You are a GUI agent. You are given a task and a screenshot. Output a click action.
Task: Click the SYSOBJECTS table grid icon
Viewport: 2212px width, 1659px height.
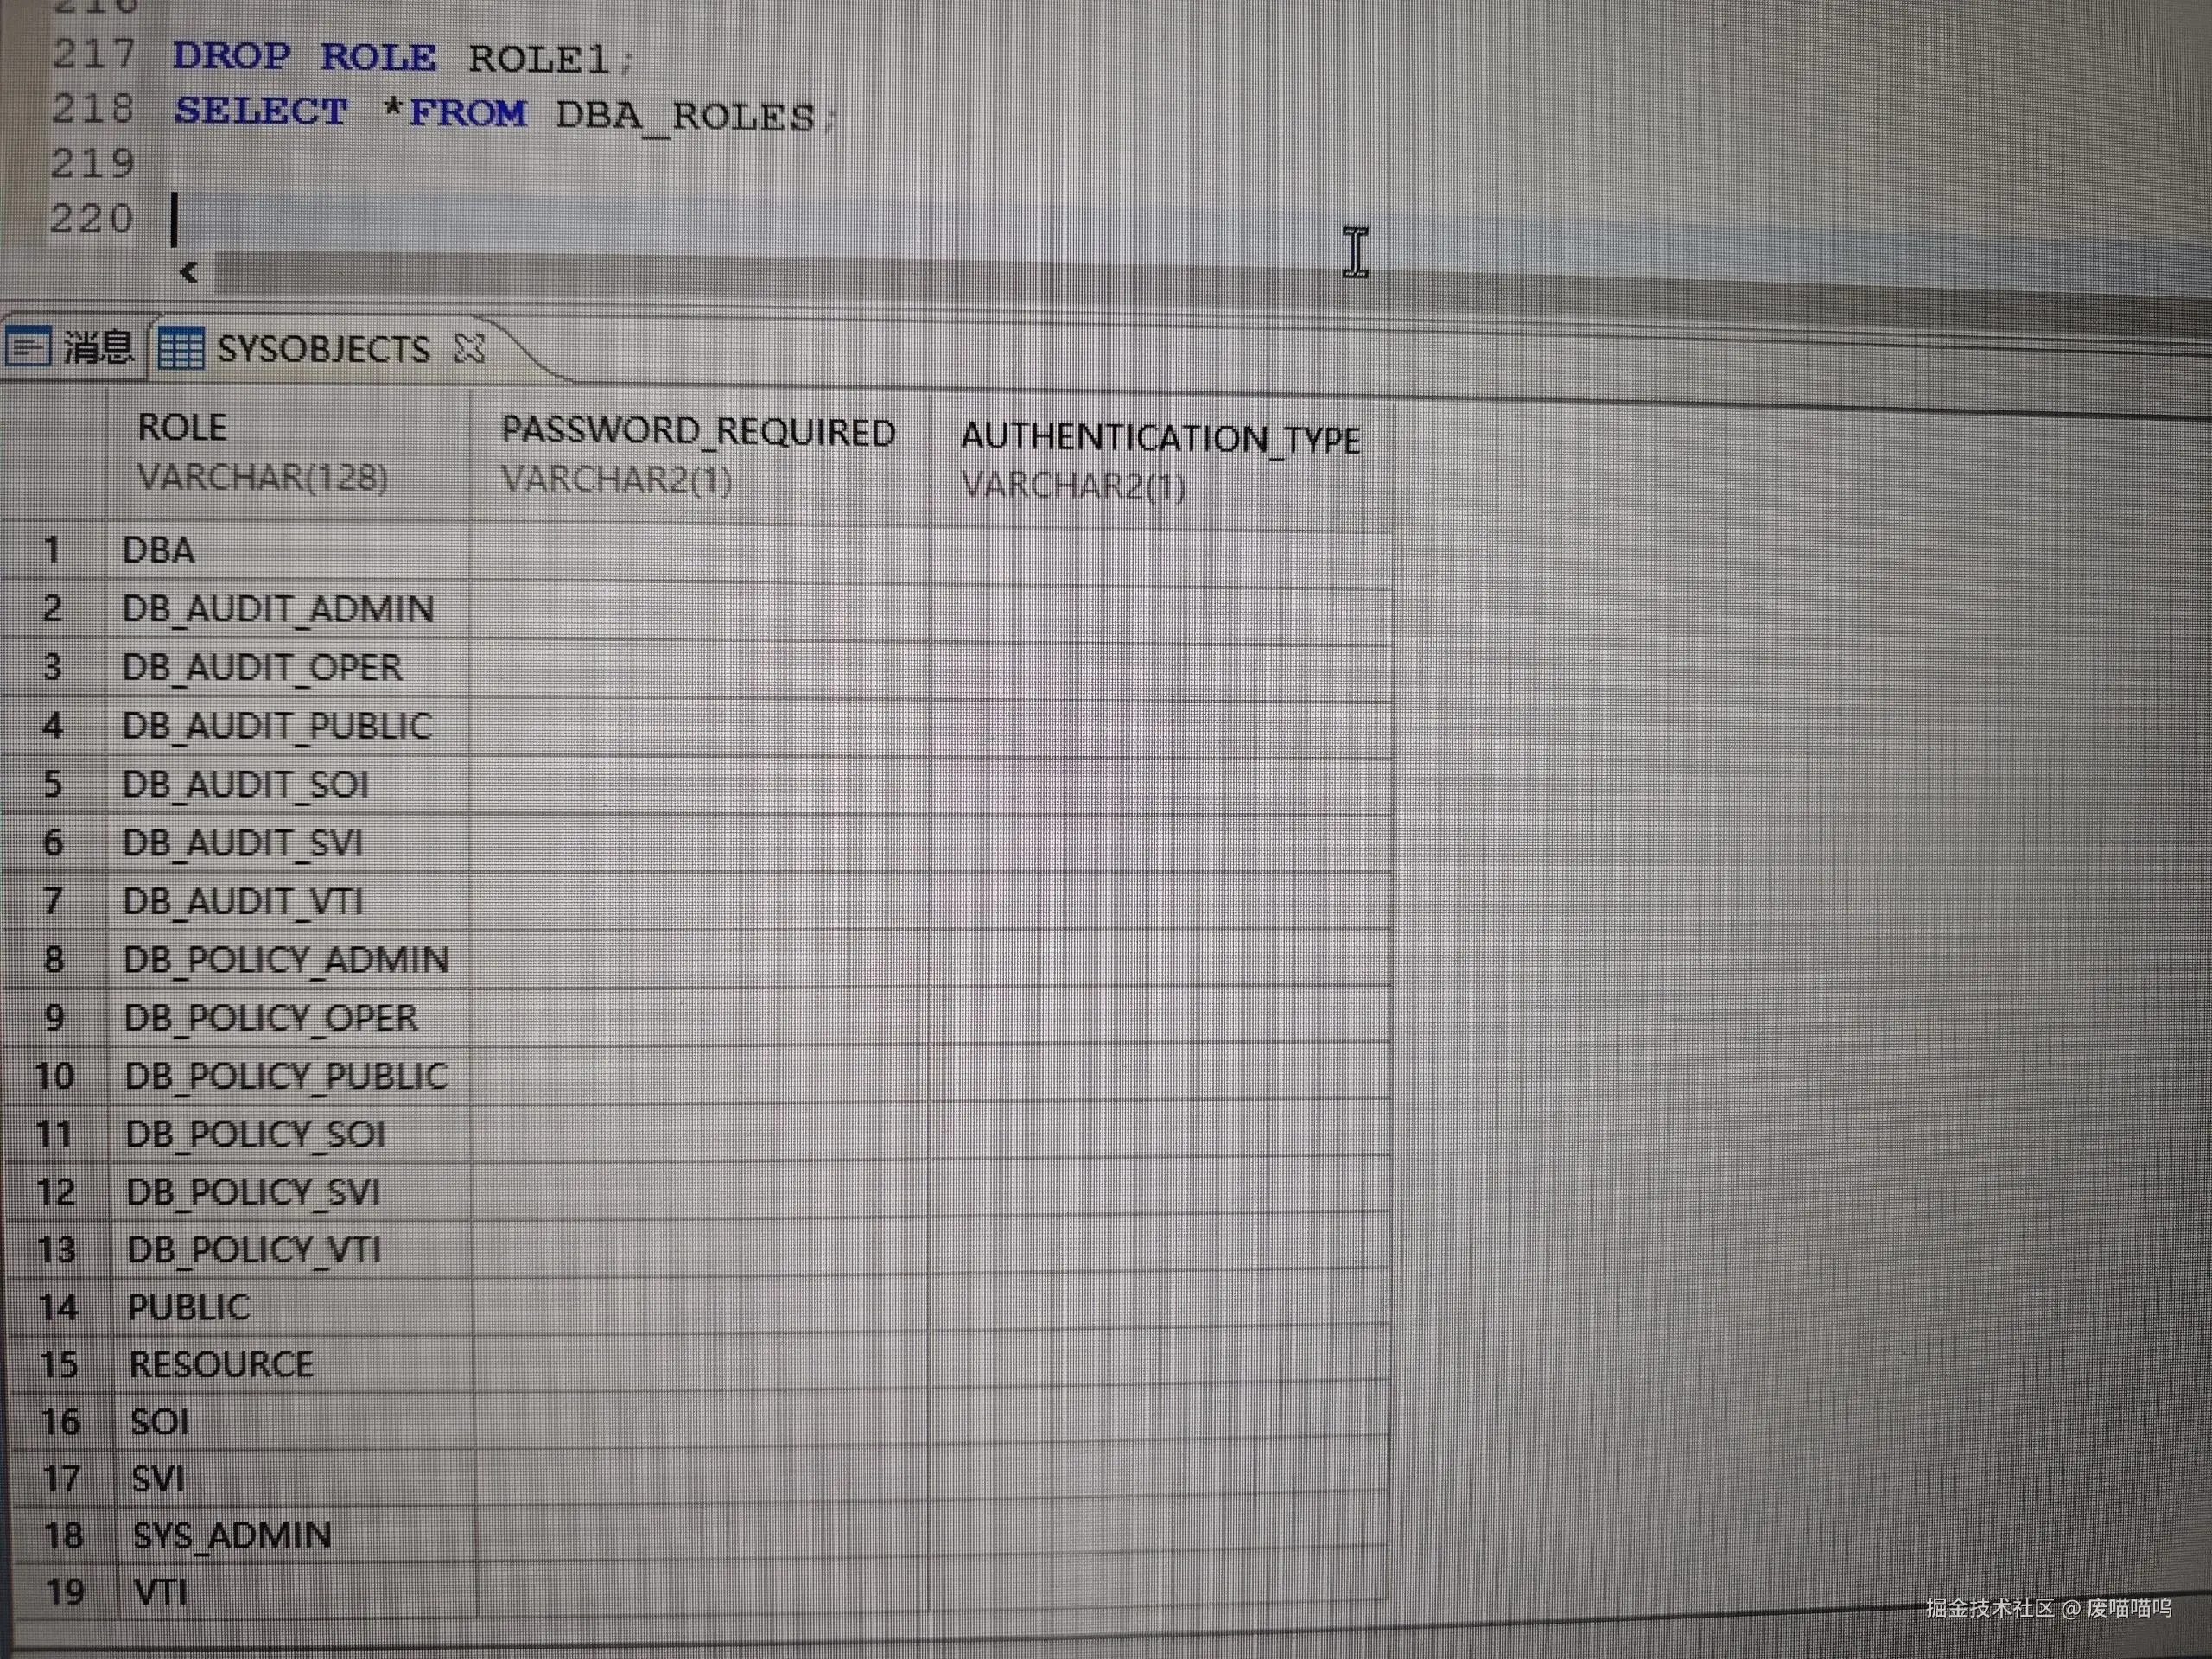click(181, 348)
